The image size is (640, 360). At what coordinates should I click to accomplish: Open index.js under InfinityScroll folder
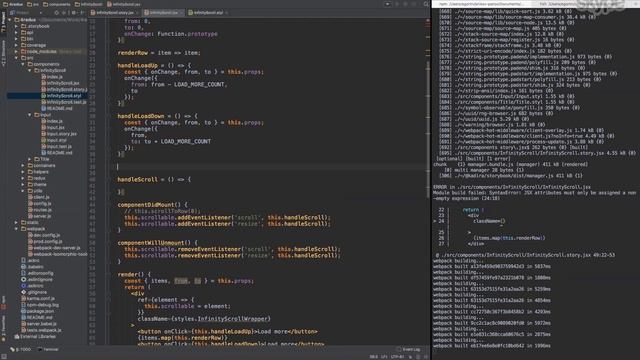coord(51,77)
